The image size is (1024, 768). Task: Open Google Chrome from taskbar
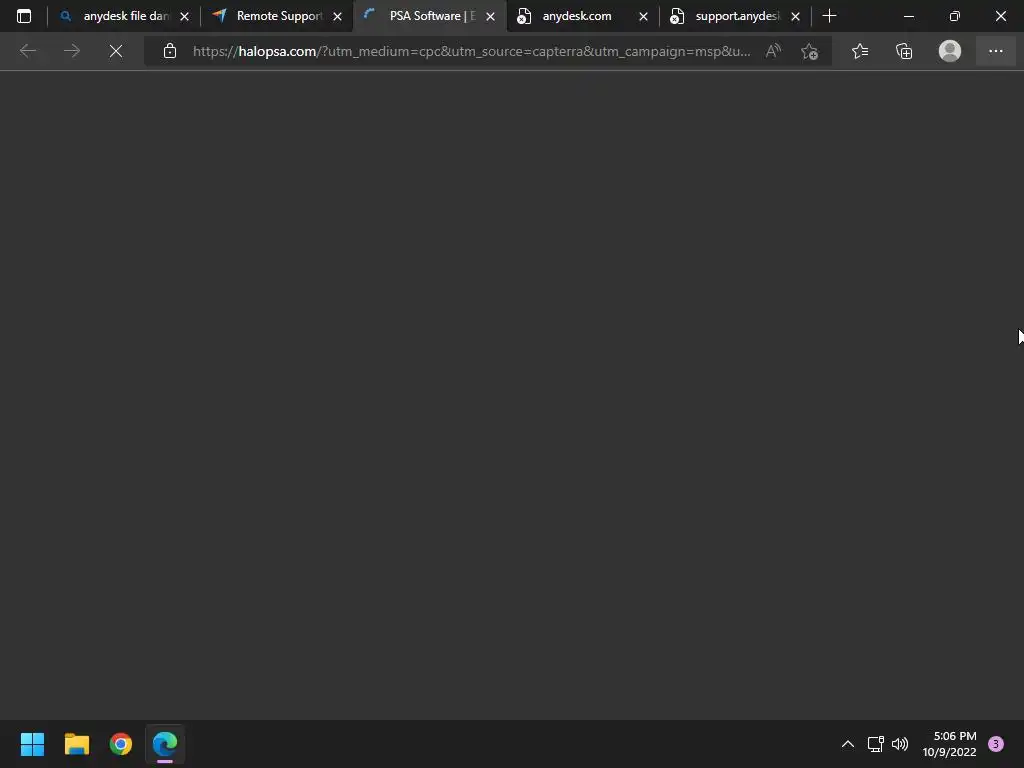tap(121, 744)
